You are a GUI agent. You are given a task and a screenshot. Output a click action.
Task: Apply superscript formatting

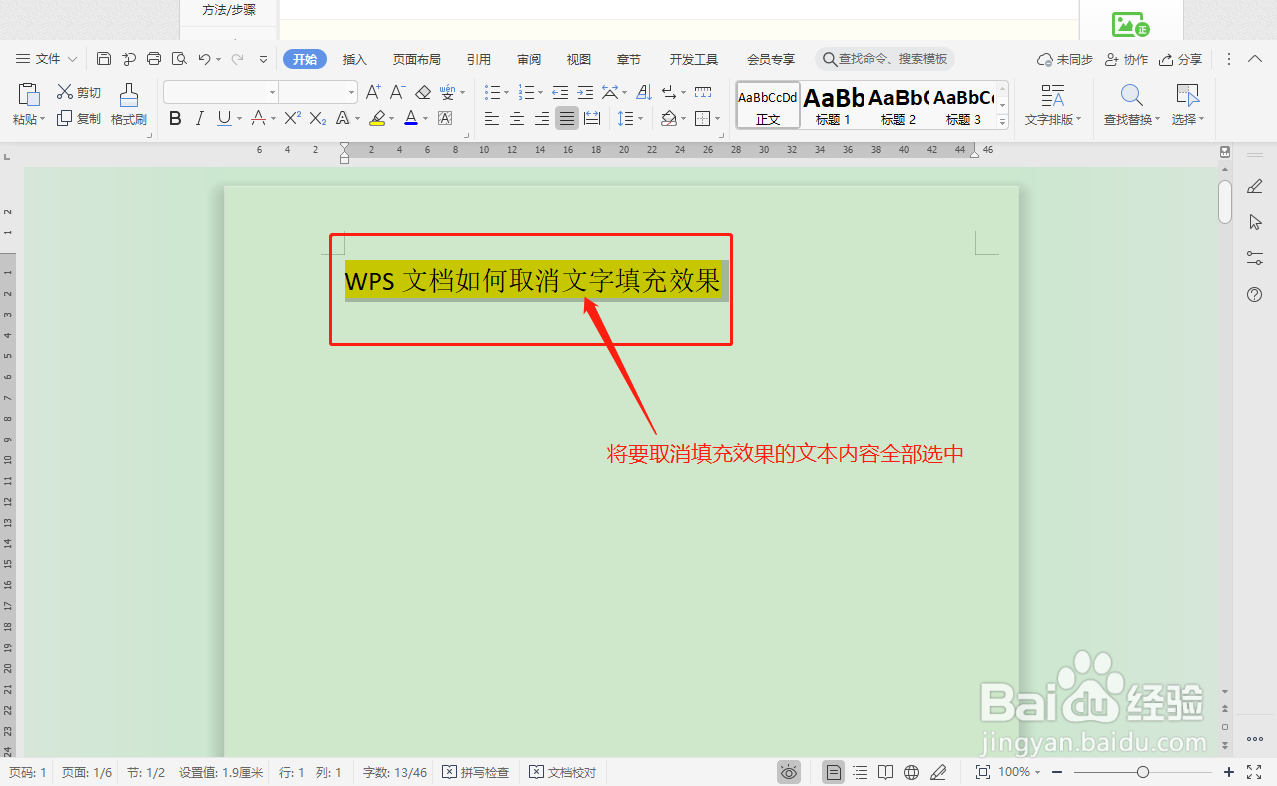tap(292, 118)
